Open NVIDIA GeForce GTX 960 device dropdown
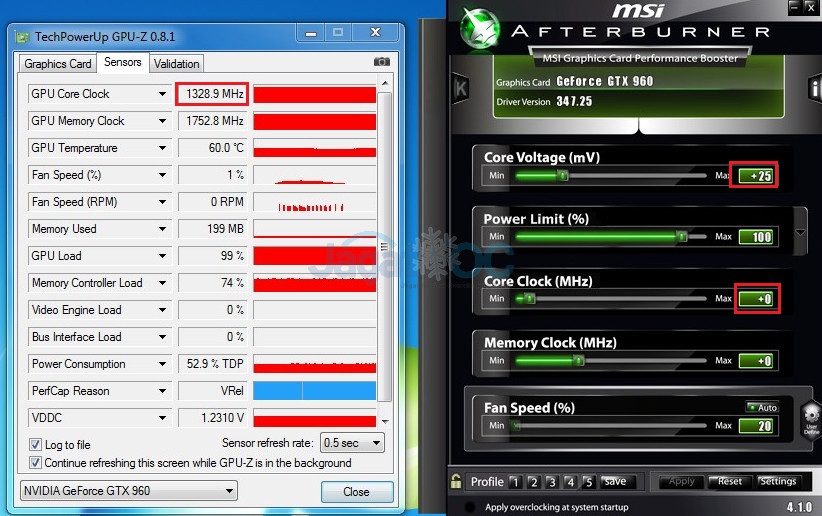This screenshot has width=822, height=516. pyautogui.click(x=128, y=491)
